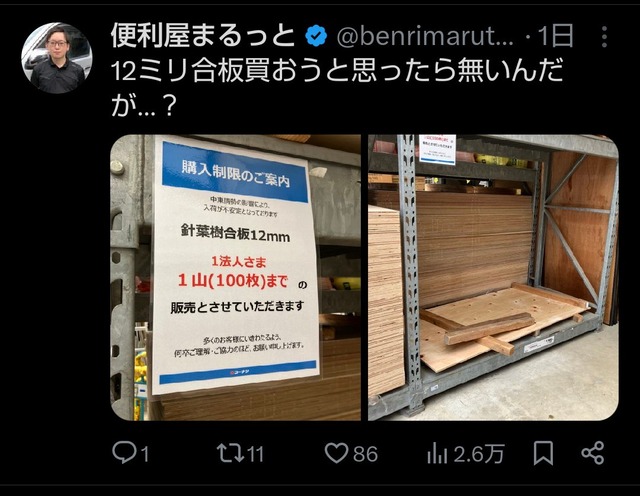Like the post with heart icon
640x496 pixels.
(x=336, y=453)
